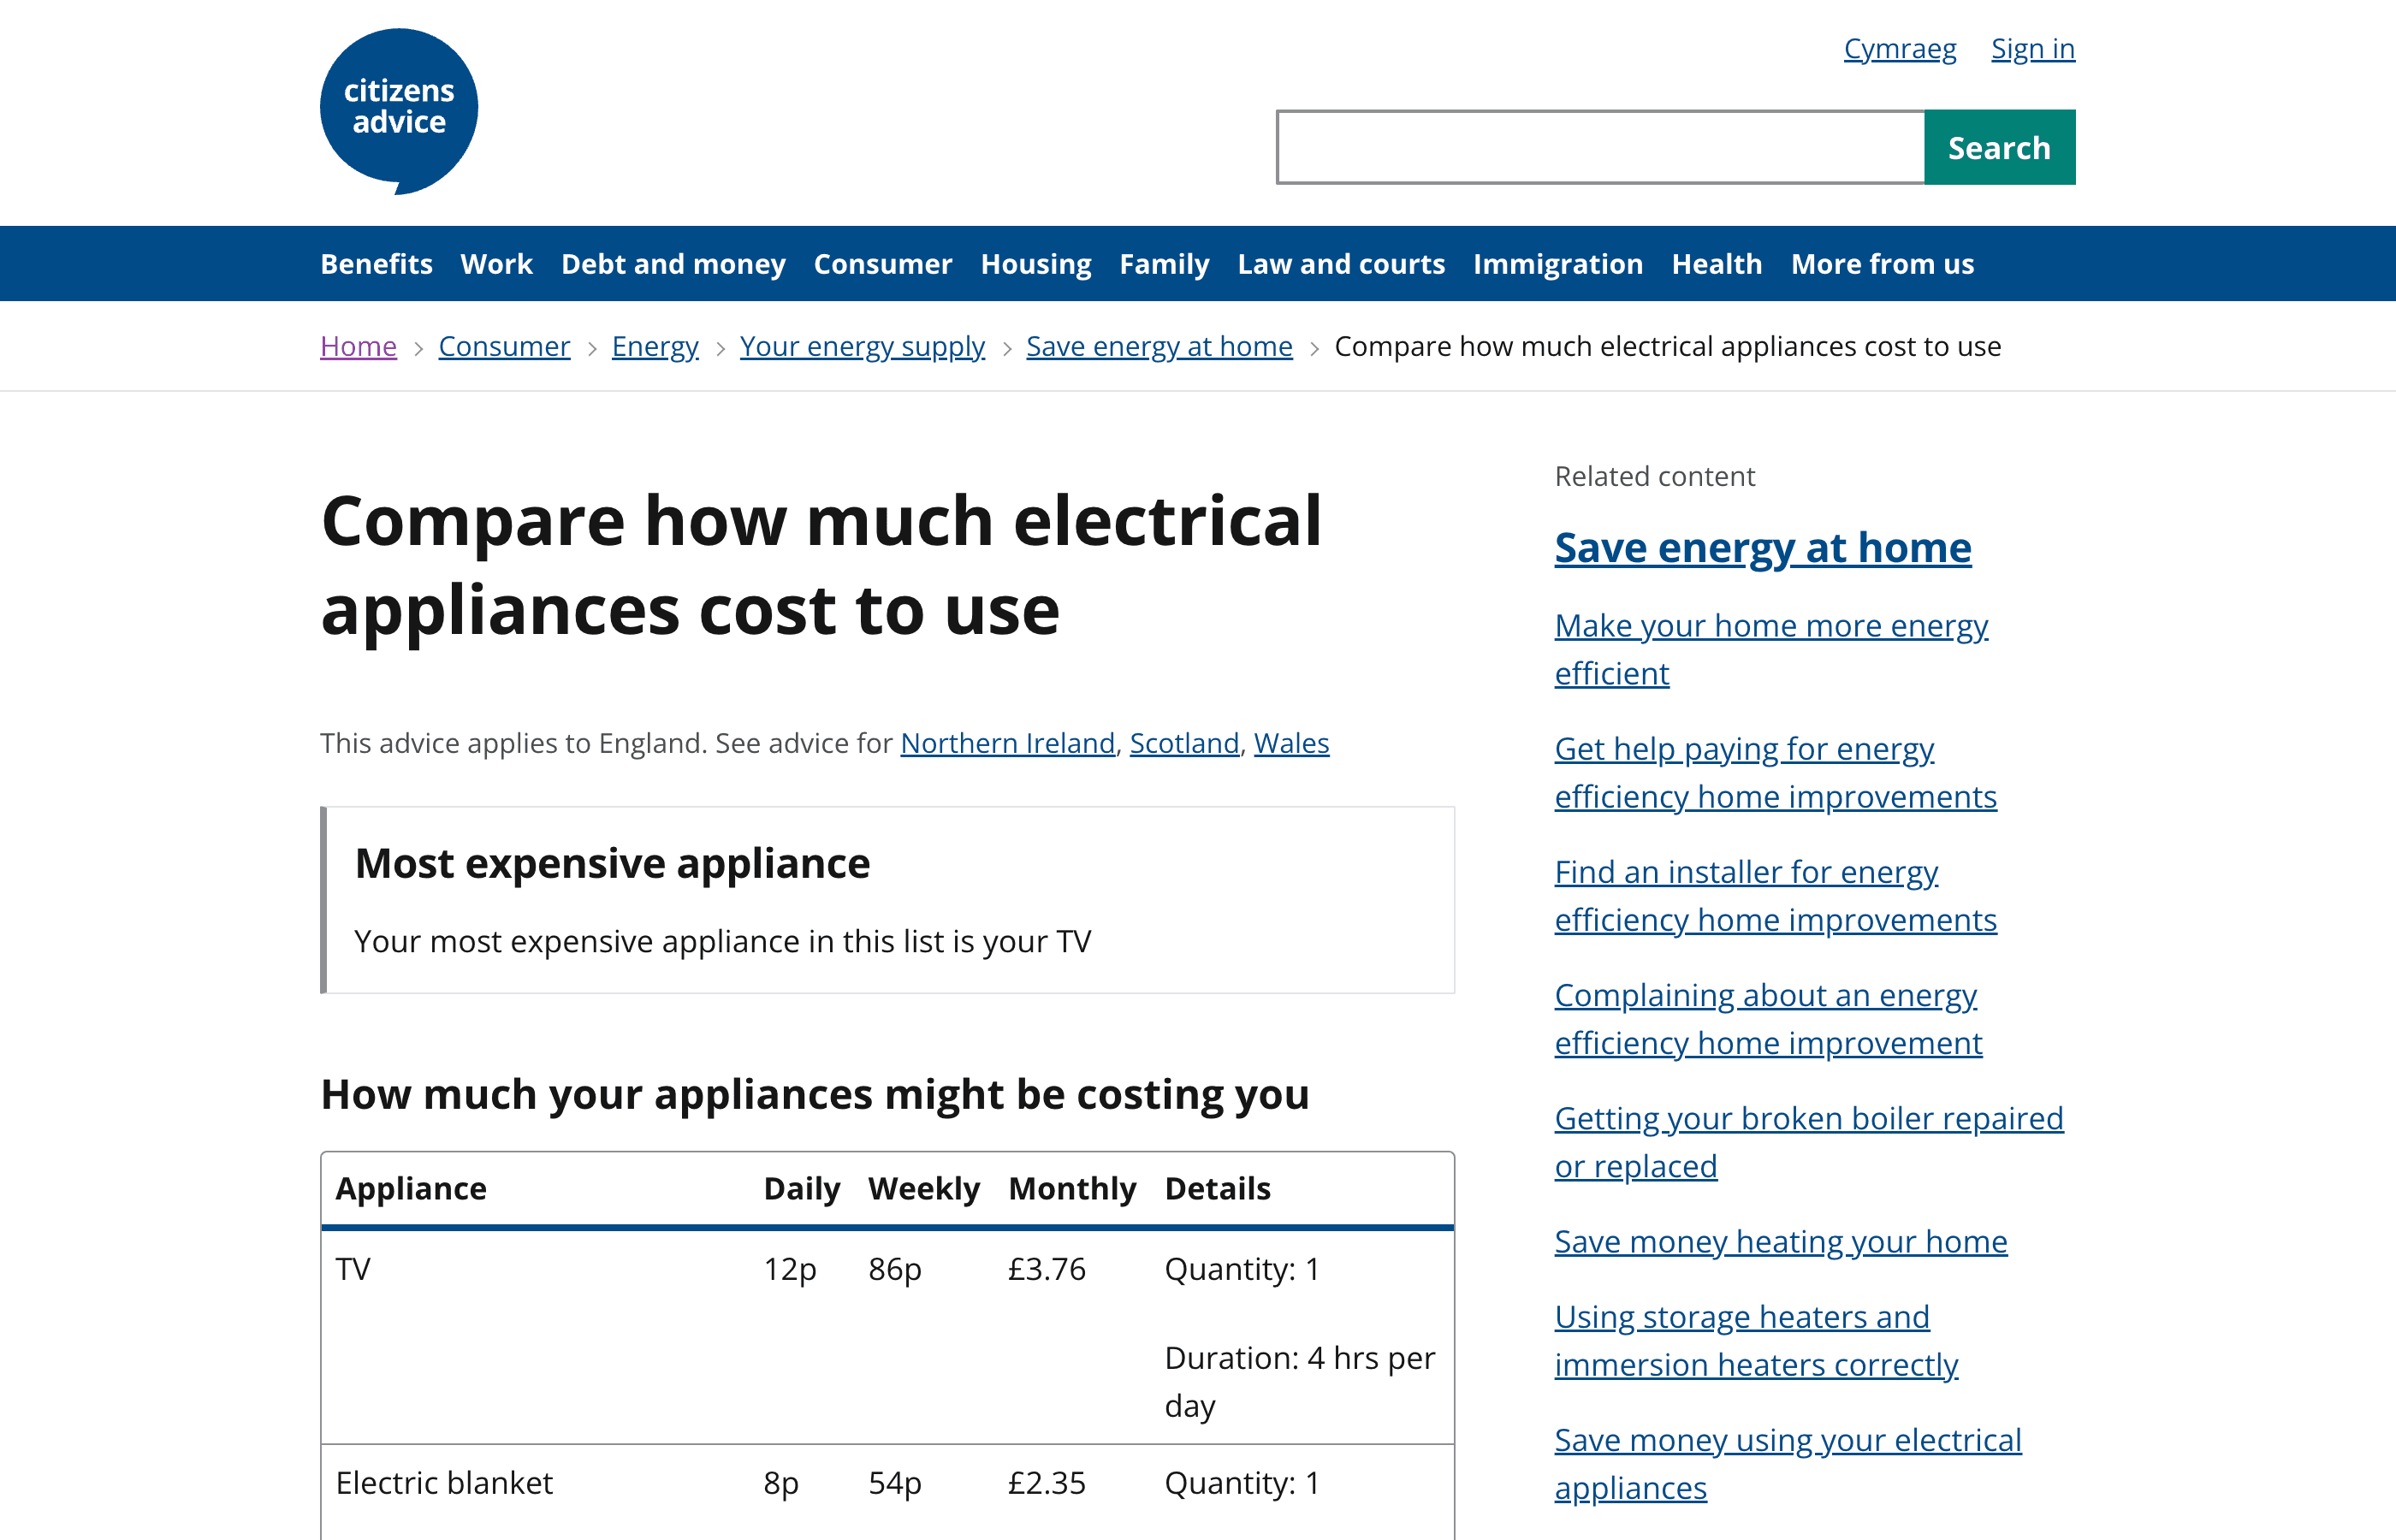Open Complaining about an energy efficiency improvement
This screenshot has width=2396, height=1540.
pyautogui.click(x=1767, y=1018)
